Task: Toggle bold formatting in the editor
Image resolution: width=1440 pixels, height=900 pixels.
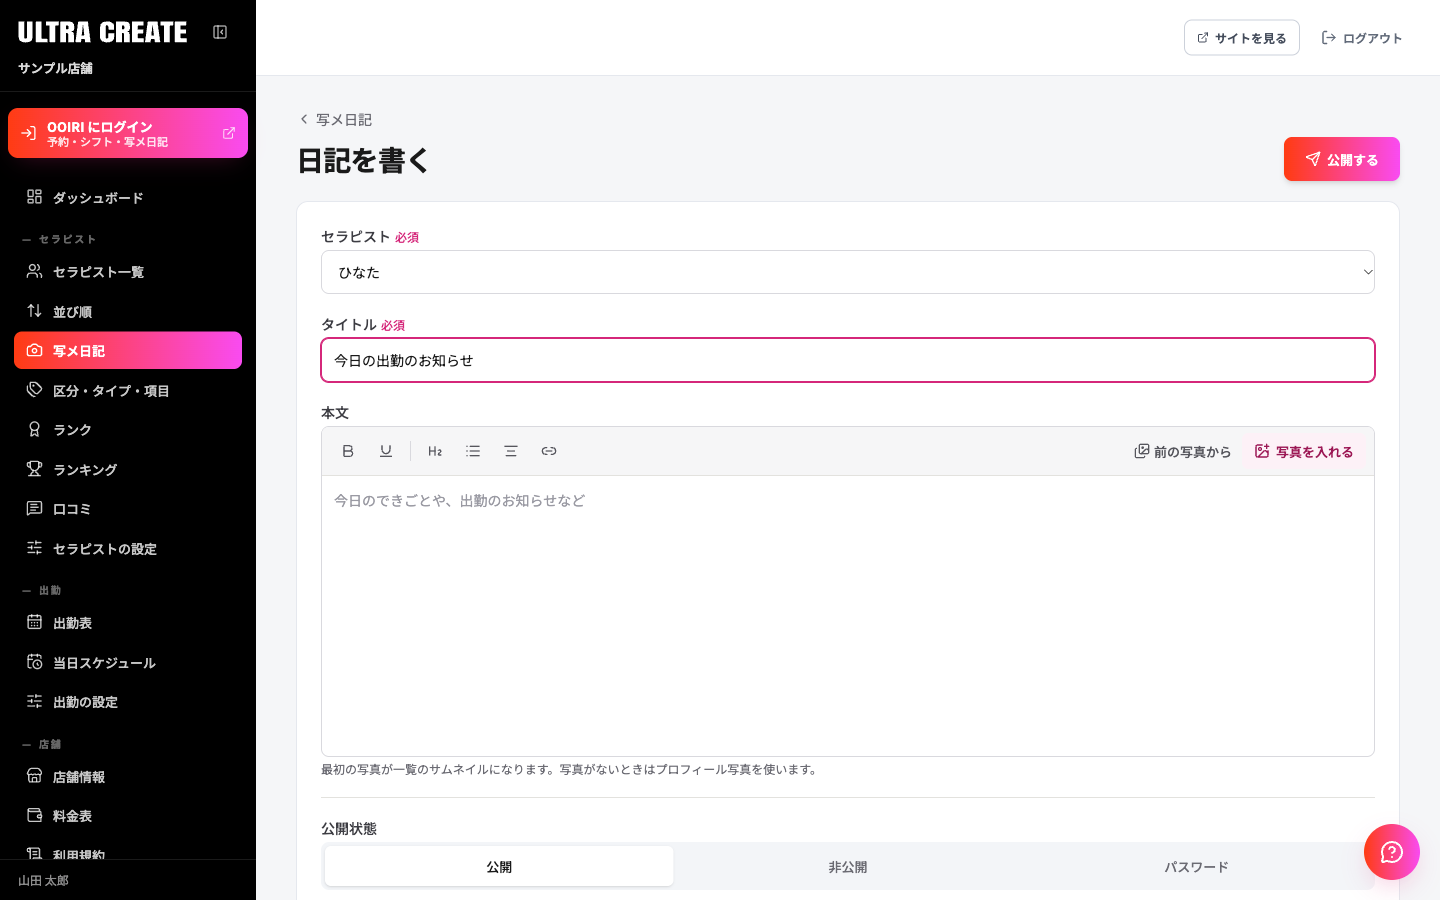Action: coord(348,451)
